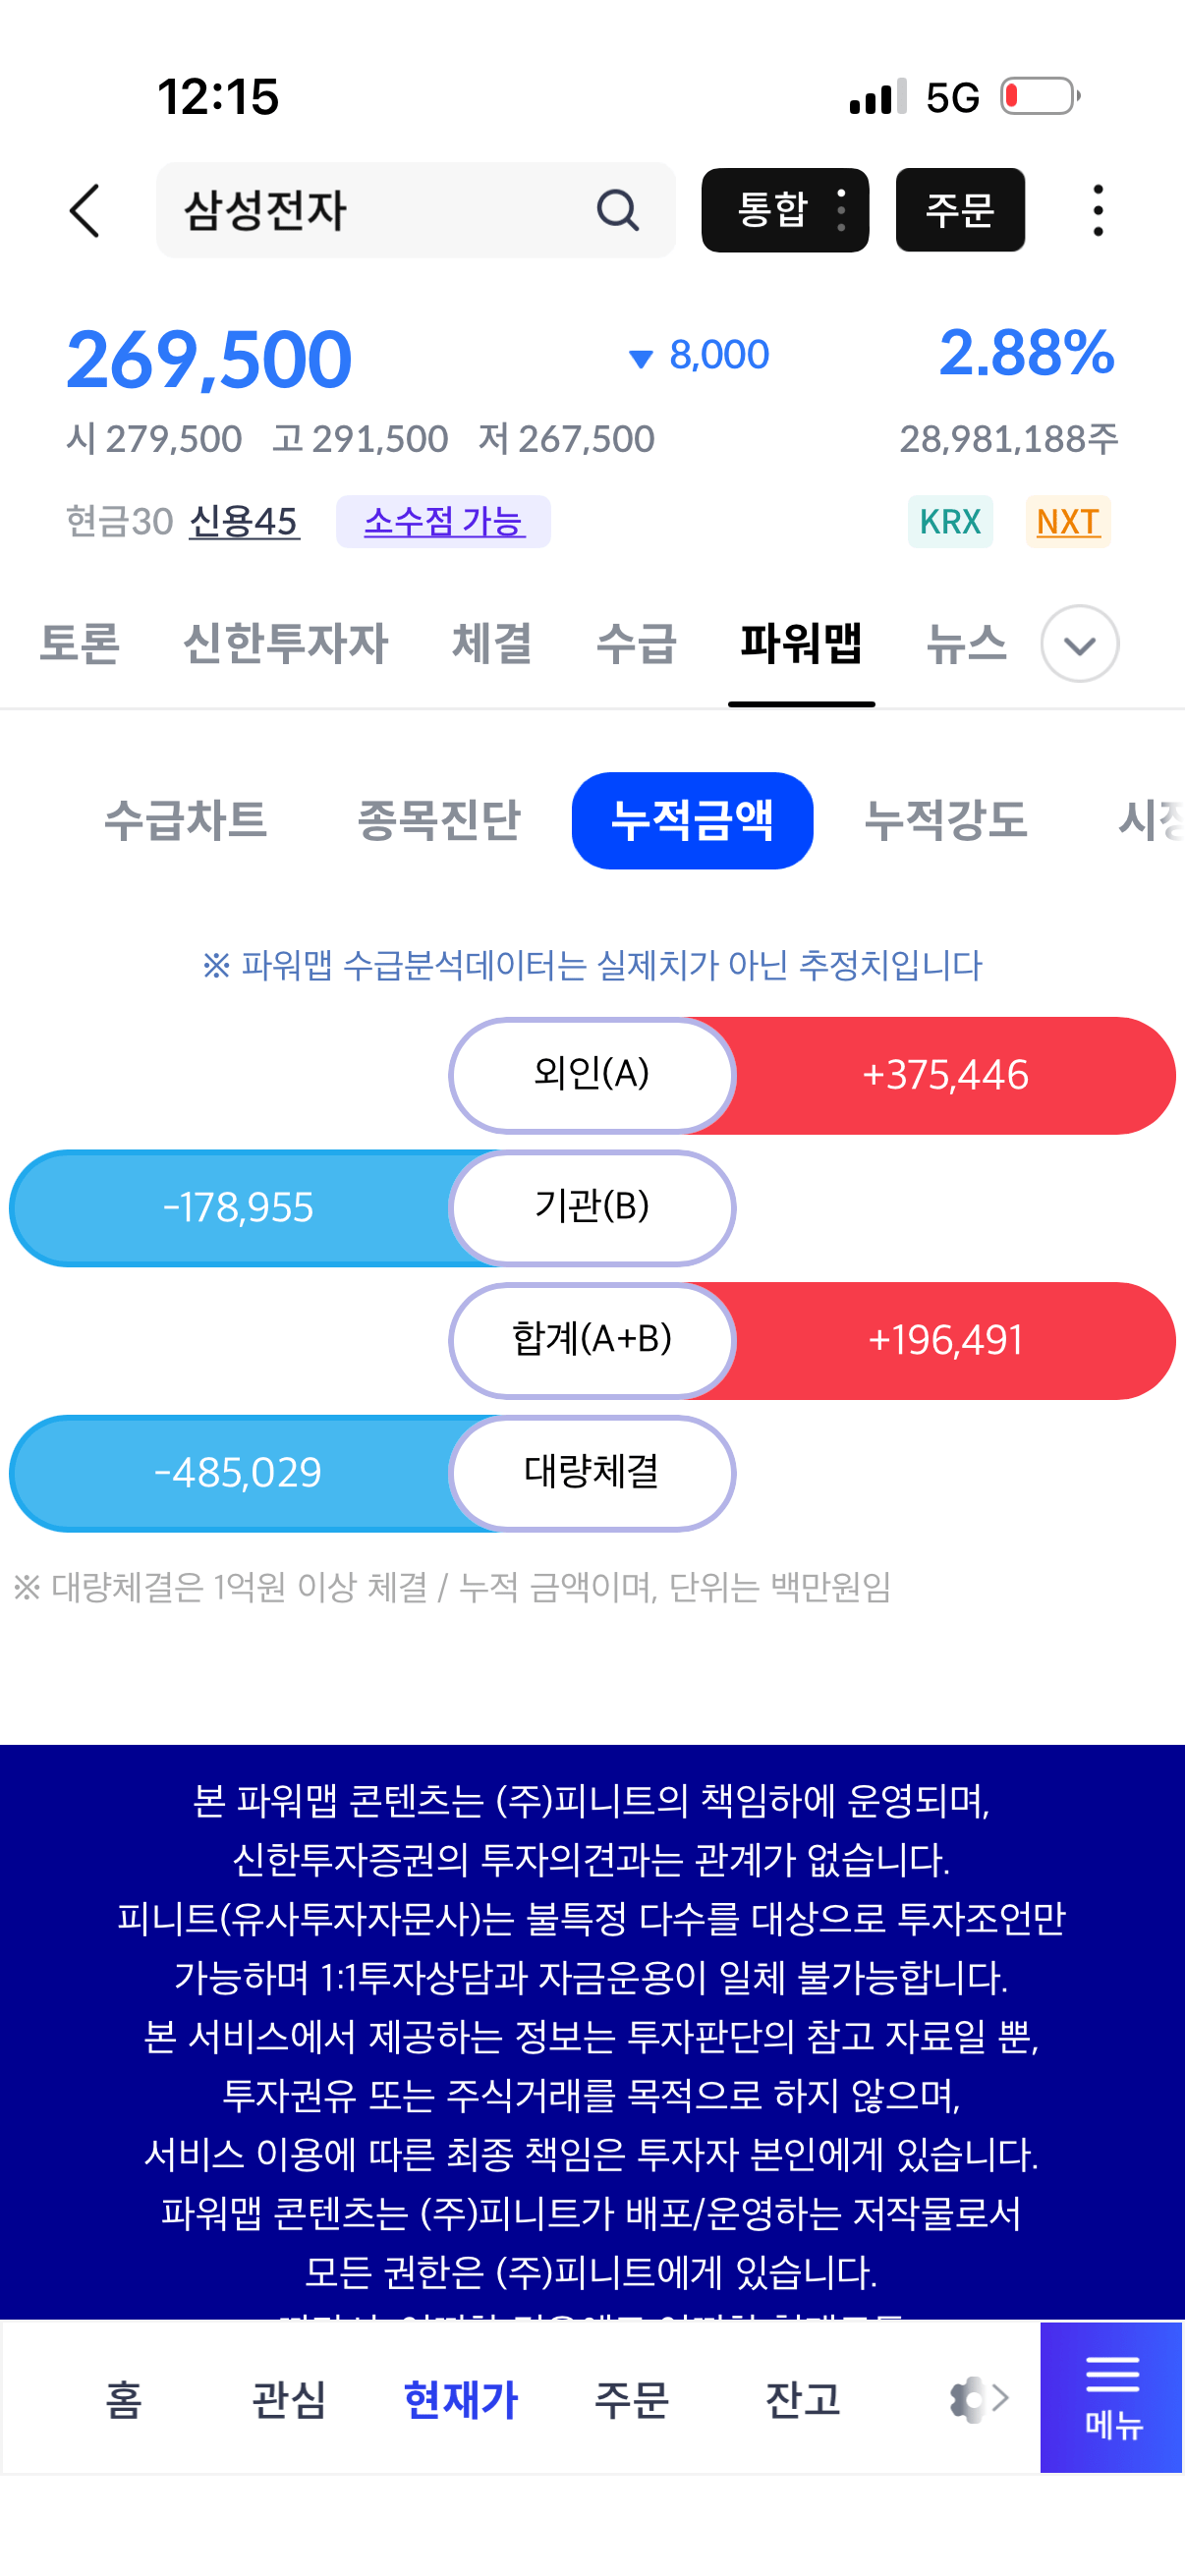
Task: Tap the search magnifier icon
Action: [618, 210]
